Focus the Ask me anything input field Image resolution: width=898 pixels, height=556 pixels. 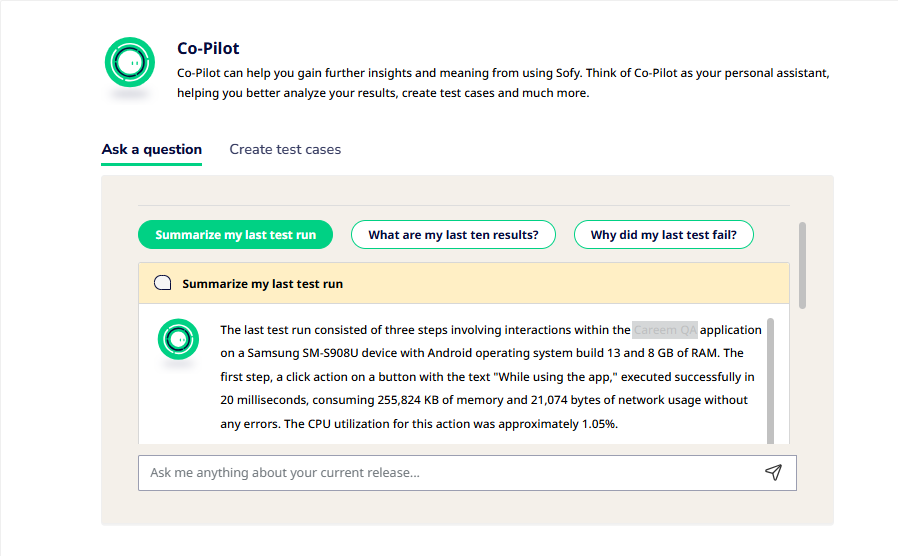click(467, 473)
